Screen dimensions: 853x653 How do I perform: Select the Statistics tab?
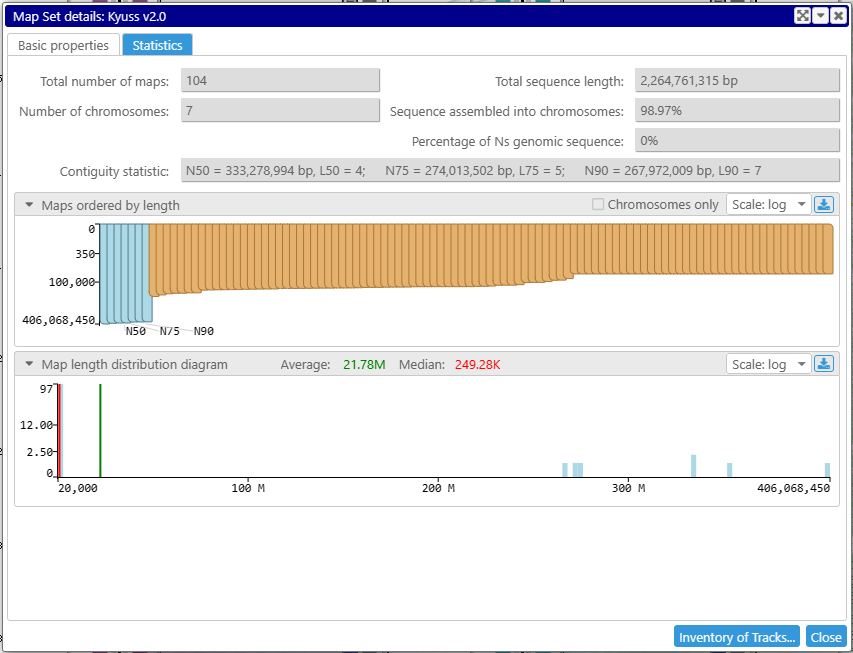coord(157,45)
